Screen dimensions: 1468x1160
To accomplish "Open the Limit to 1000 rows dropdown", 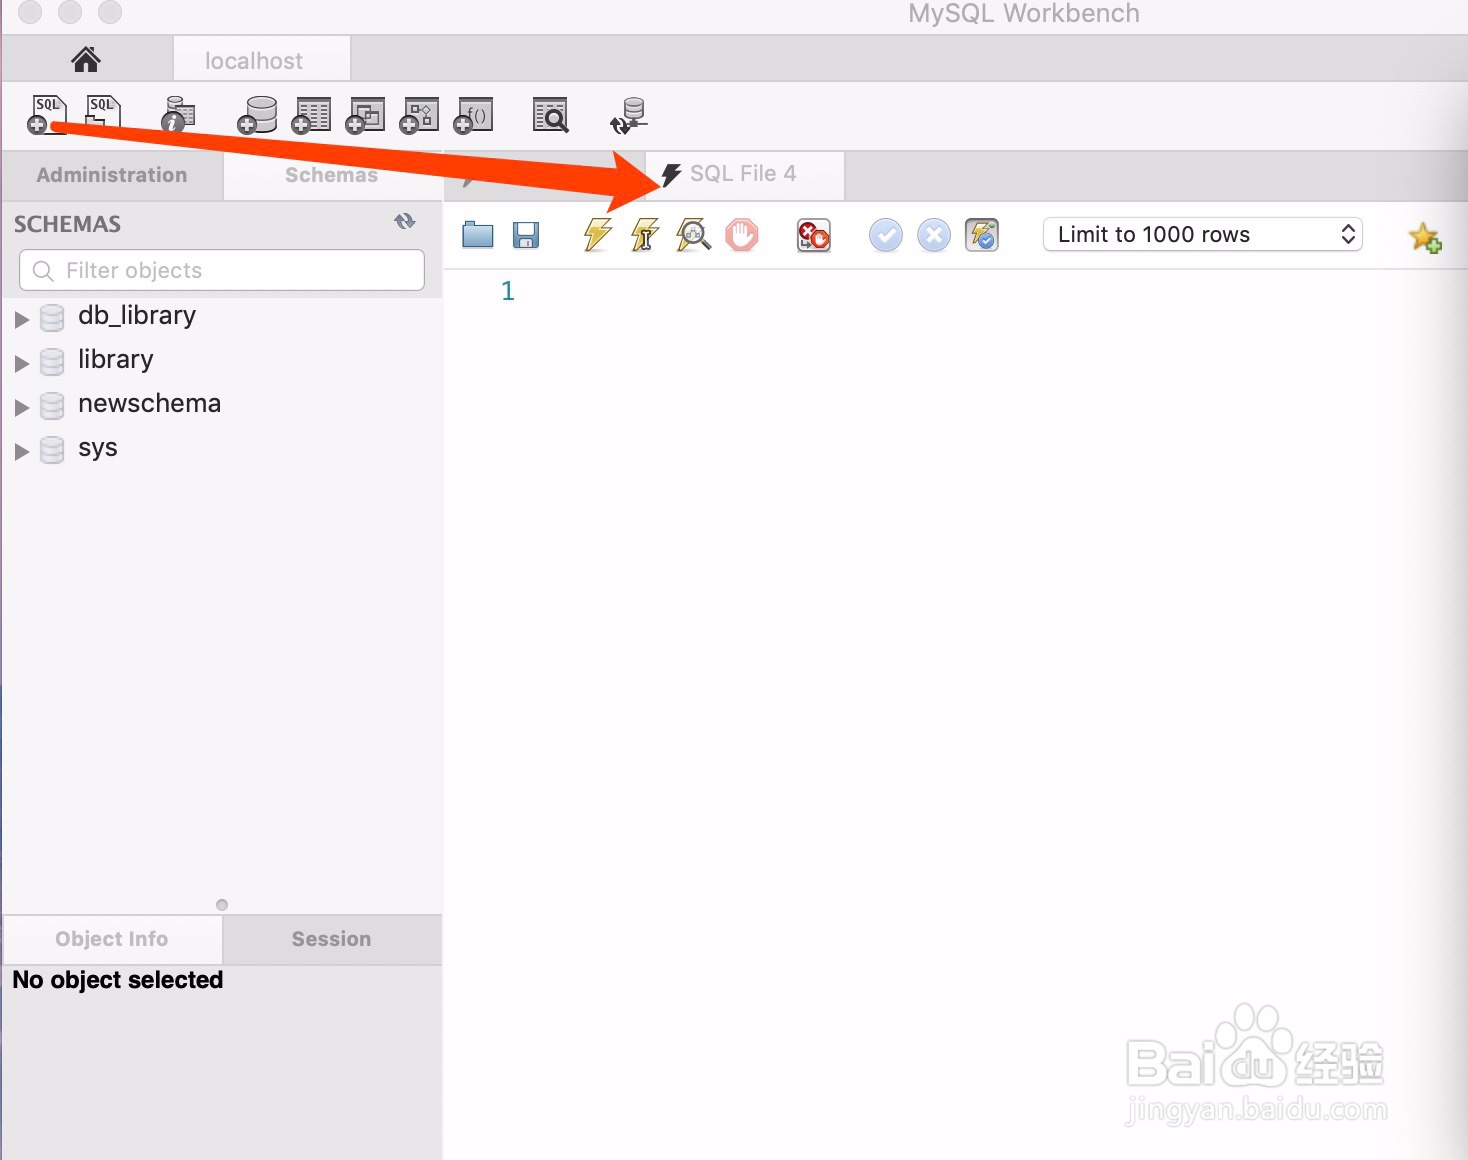I will tap(1203, 235).
